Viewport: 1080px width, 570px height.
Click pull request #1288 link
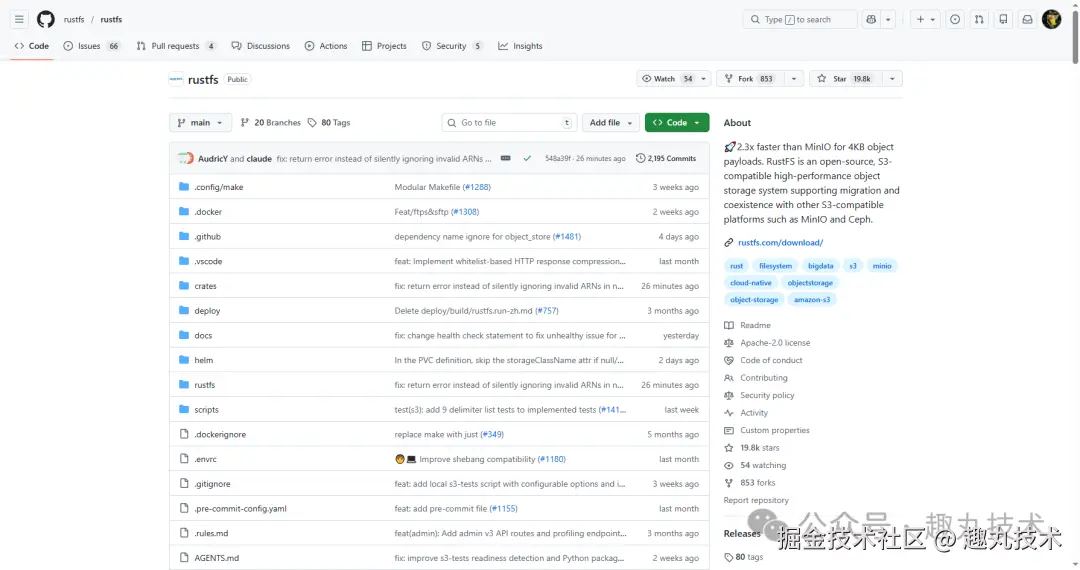[x=477, y=187]
